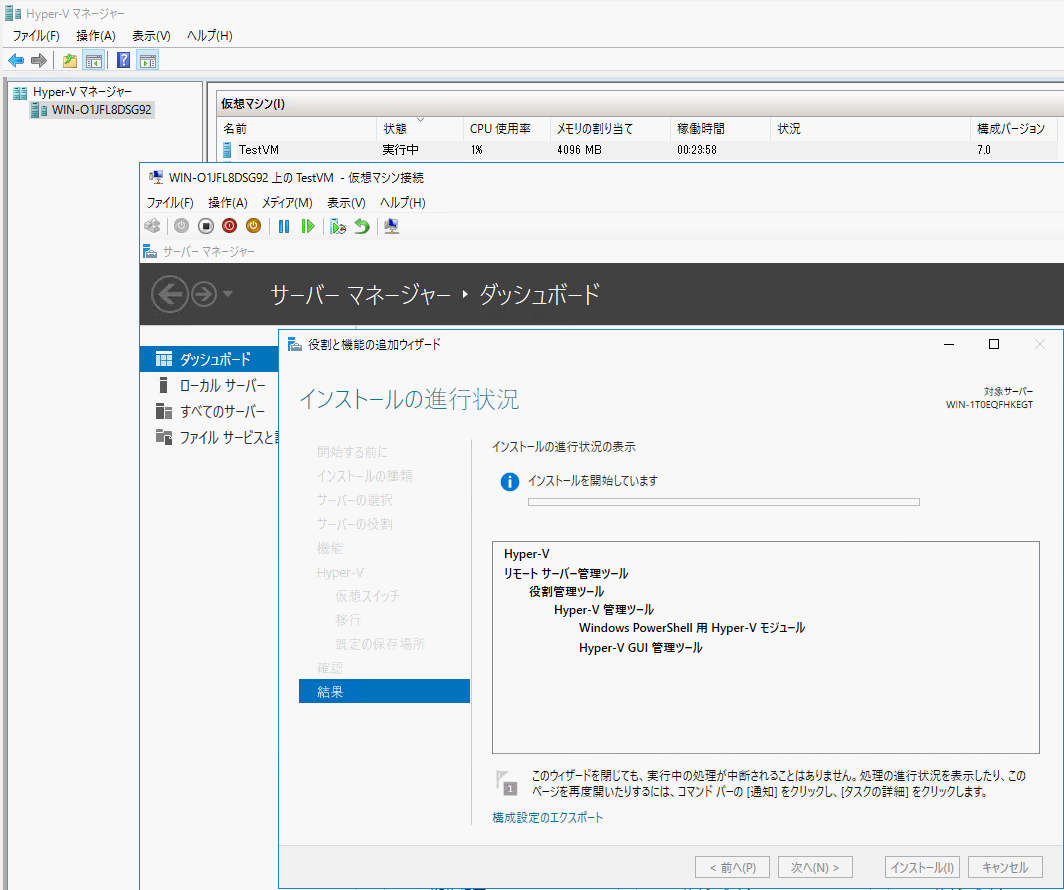1064x890 pixels.
Task: Click the 4096 MB memory cell
Action: click(x=580, y=150)
